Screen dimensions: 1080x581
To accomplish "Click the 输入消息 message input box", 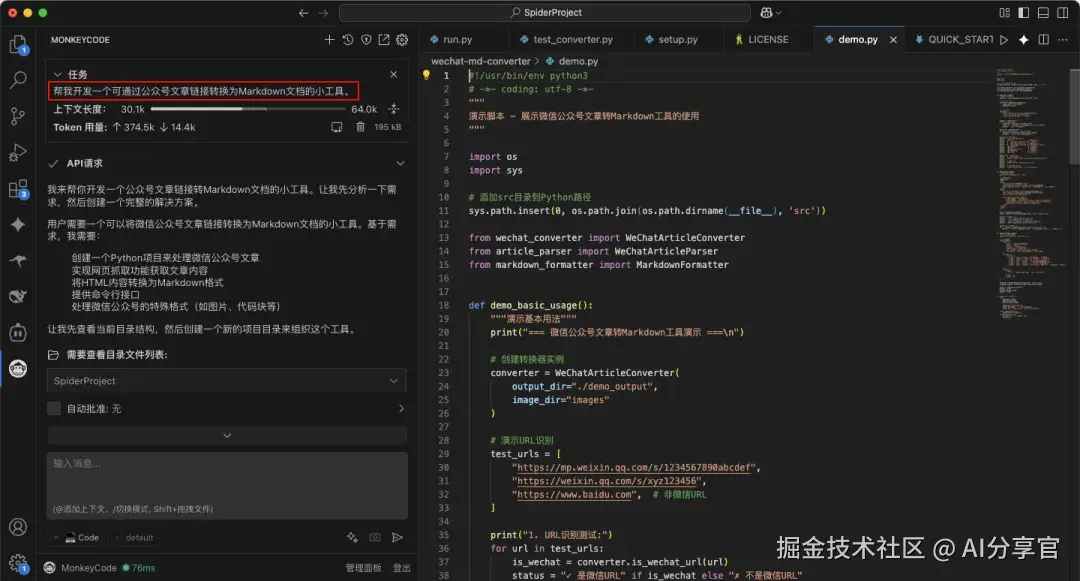I will click(x=227, y=485).
